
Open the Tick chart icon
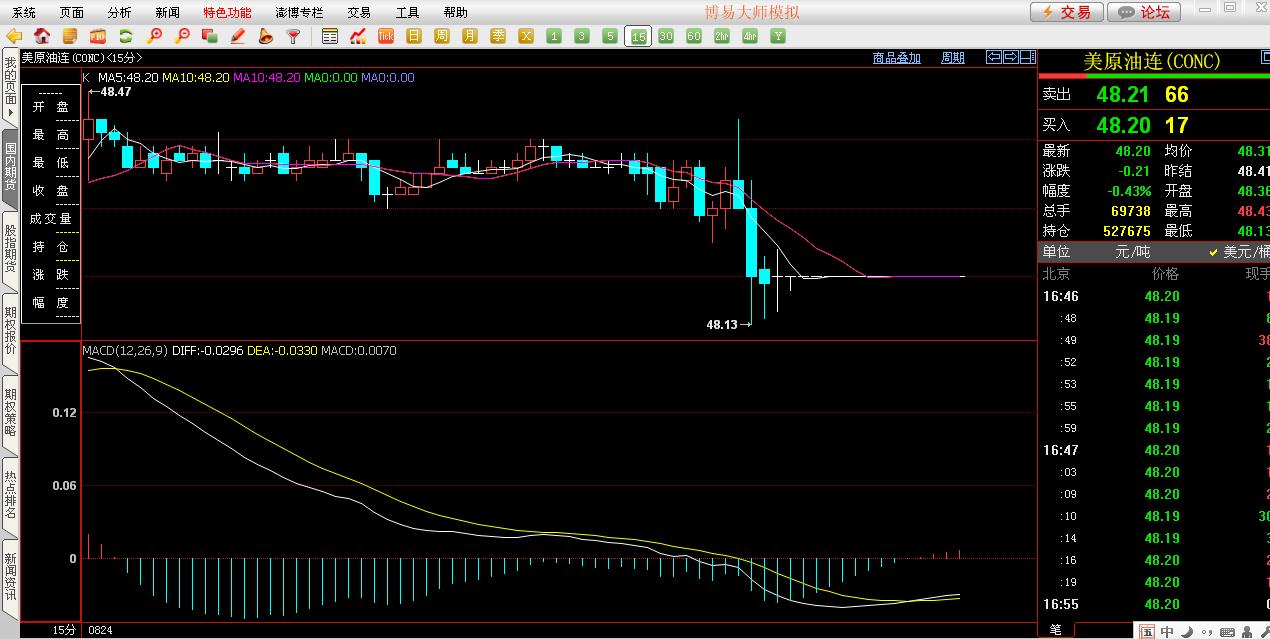pos(386,37)
